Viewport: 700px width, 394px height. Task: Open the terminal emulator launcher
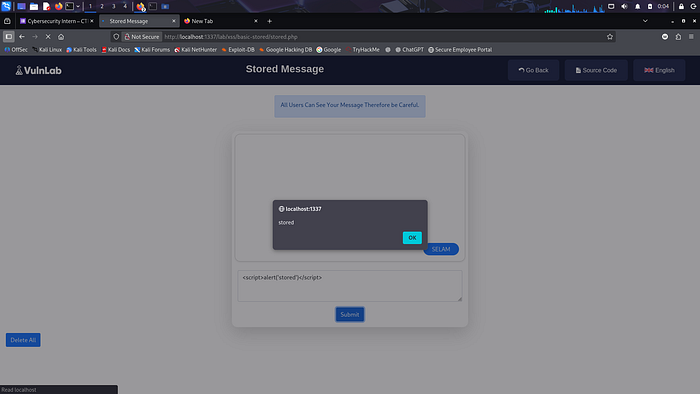click(x=70, y=6)
